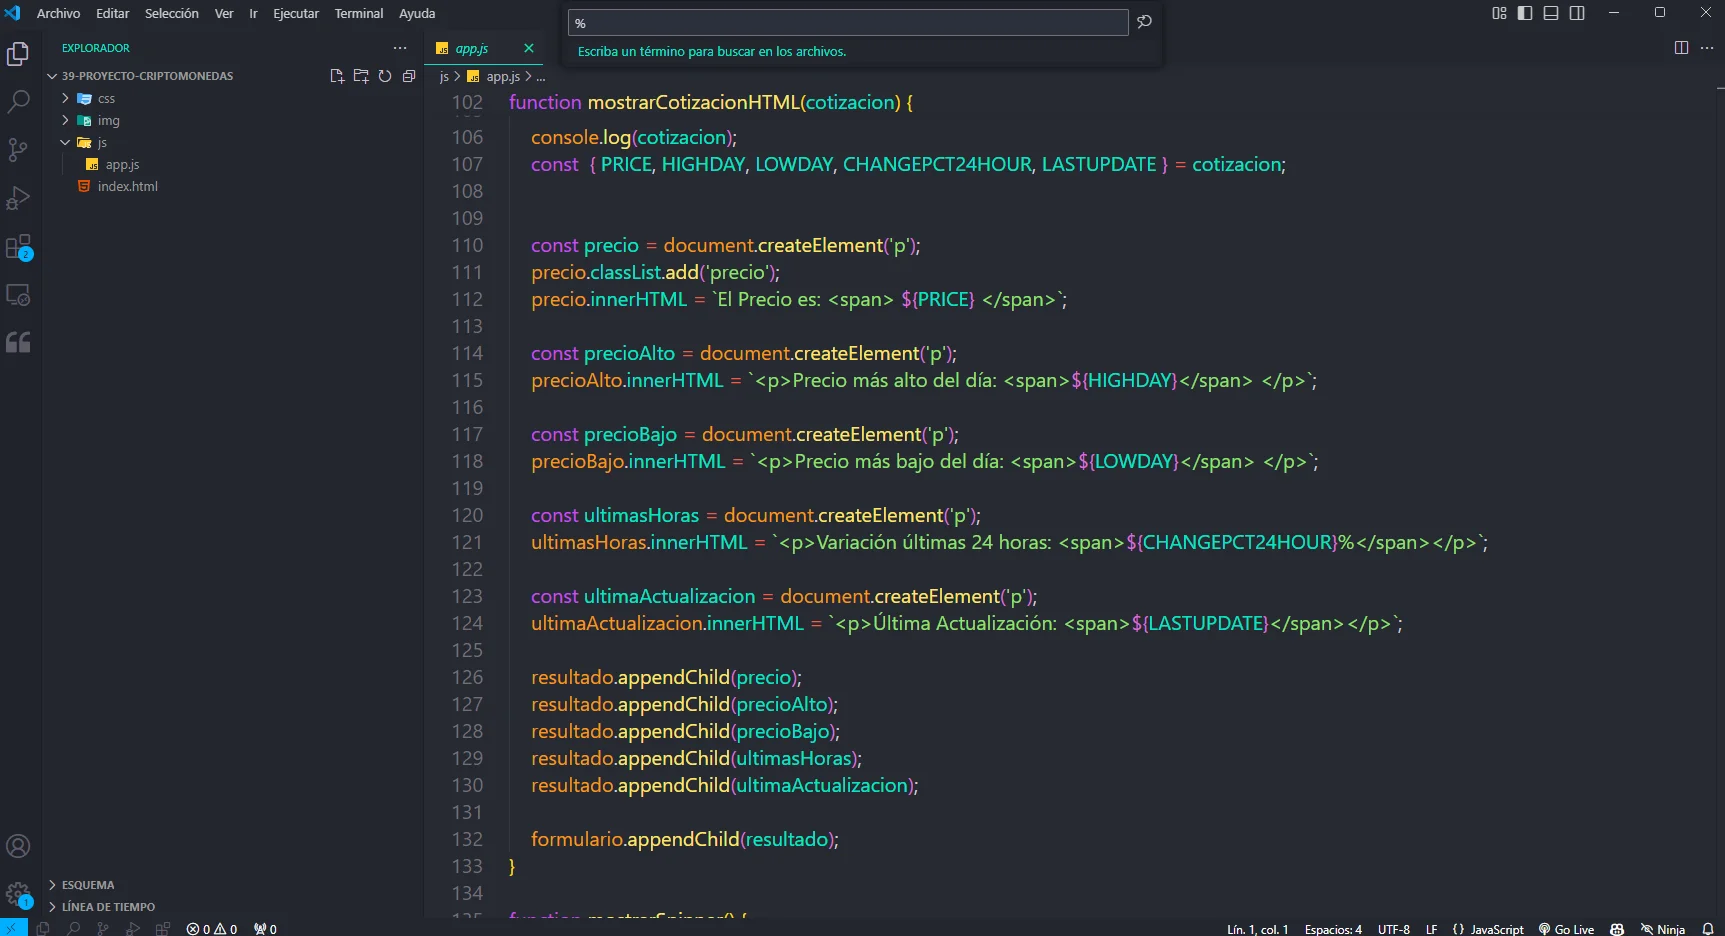Image resolution: width=1725 pixels, height=936 pixels.
Task: Toggle the primary side bar layout button
Action: (x=1525, y=13)
